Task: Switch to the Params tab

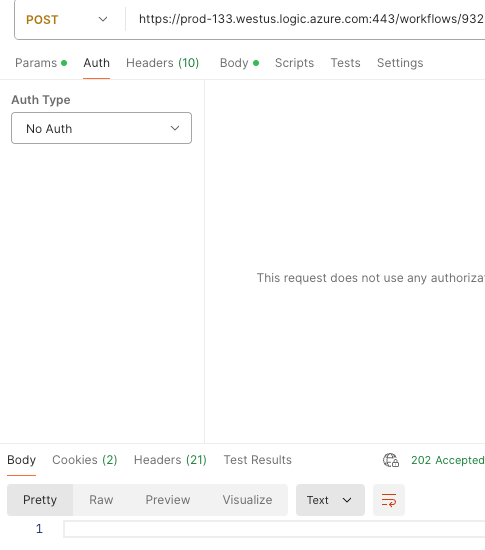Action: tap(41, 63)
